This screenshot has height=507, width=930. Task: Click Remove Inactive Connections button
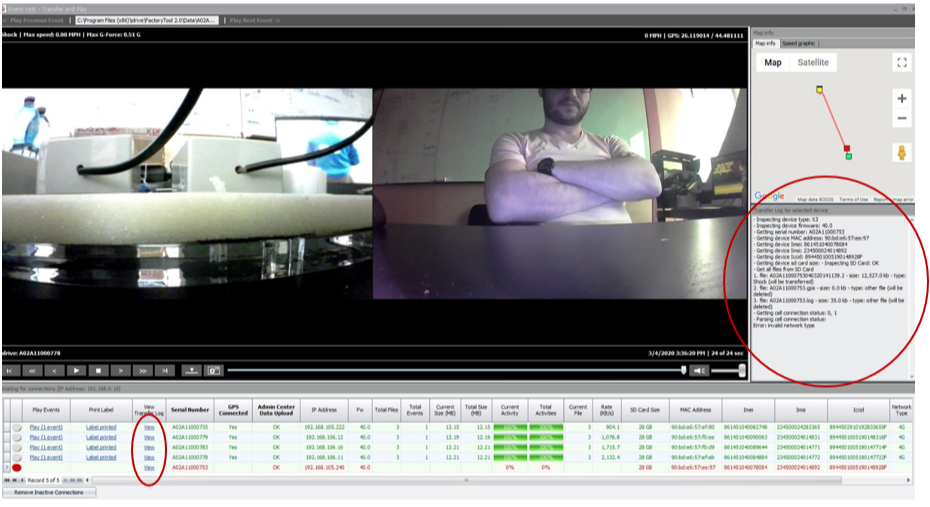tap(49, 492)
